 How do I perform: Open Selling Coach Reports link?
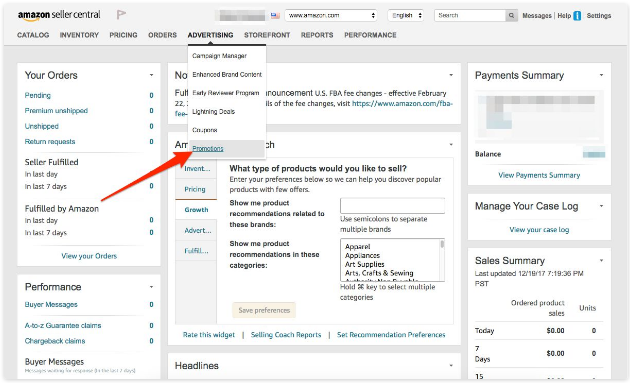click(x=286, y=335)
